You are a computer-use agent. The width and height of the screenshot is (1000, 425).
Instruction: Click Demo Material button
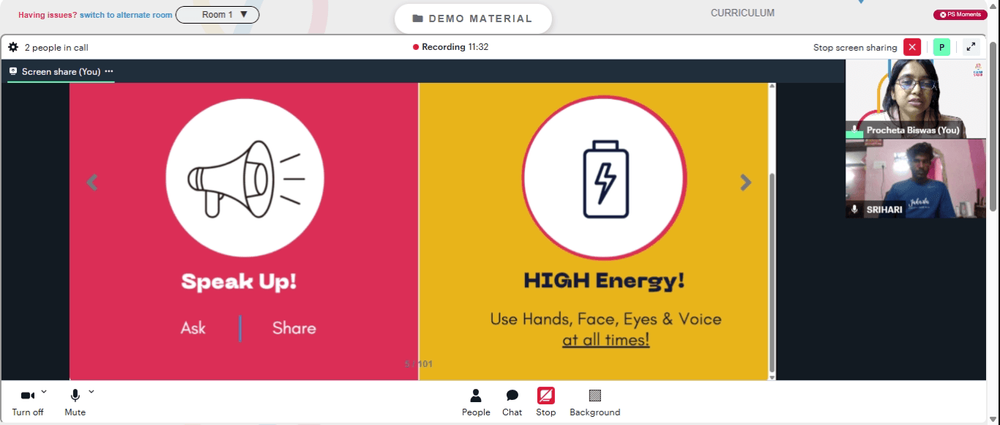click(x=473, y=19)
